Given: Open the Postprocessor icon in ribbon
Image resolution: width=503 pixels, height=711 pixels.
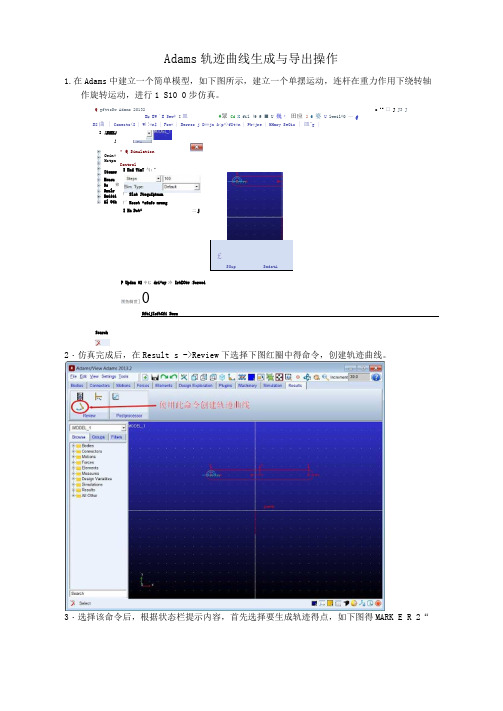Looking at the screenshot, I should click(x=116, y=396).
